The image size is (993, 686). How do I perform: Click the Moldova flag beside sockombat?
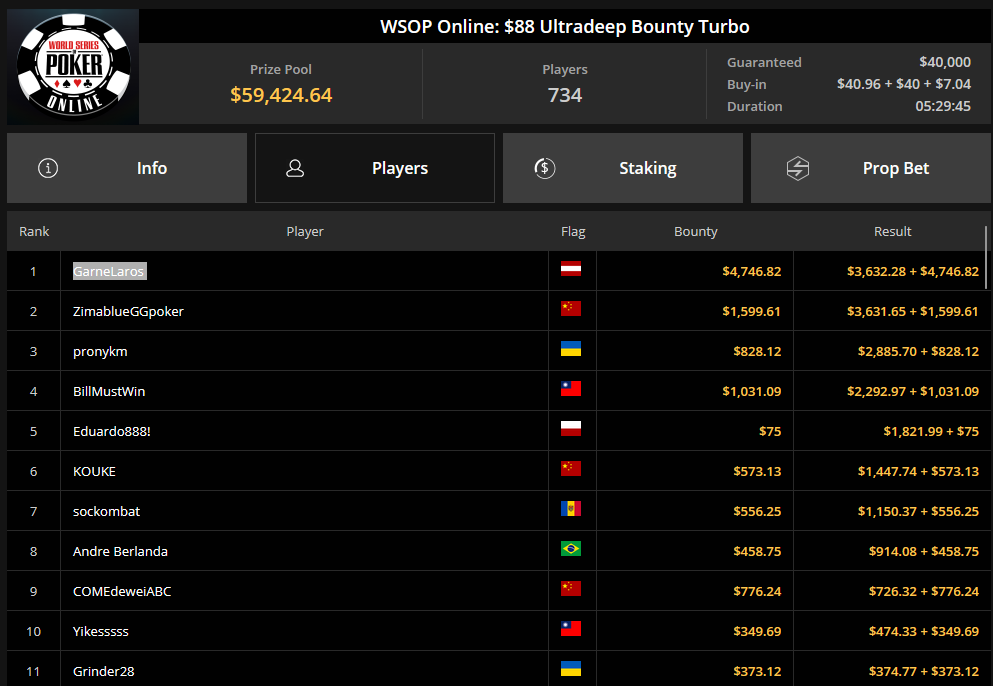point(571,509)
